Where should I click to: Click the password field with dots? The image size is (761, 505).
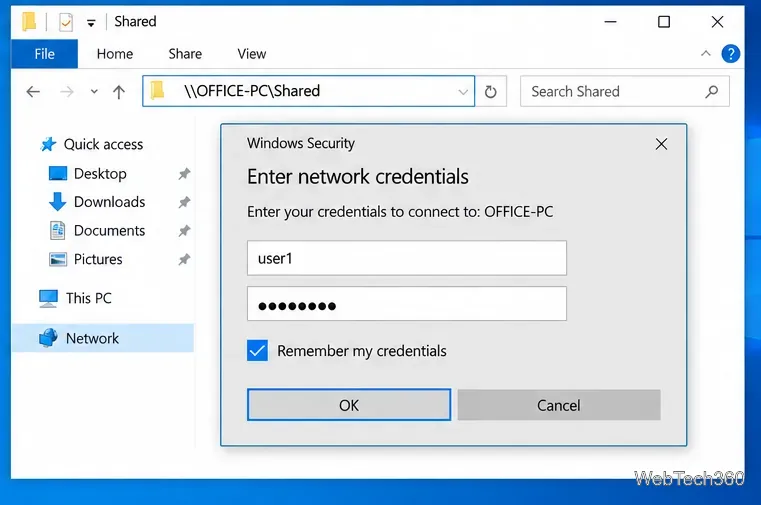click(x=407, y=304)
